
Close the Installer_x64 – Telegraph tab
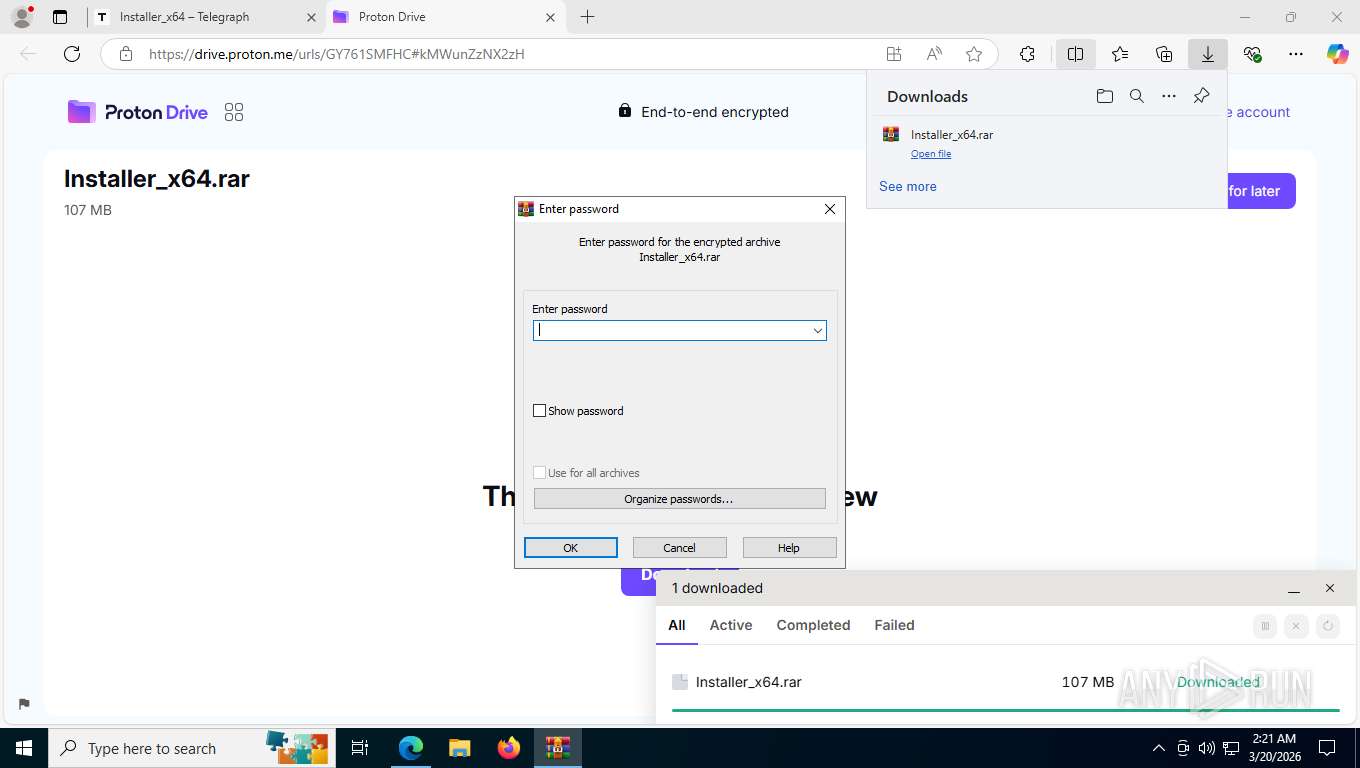click(x=311, y=17)
